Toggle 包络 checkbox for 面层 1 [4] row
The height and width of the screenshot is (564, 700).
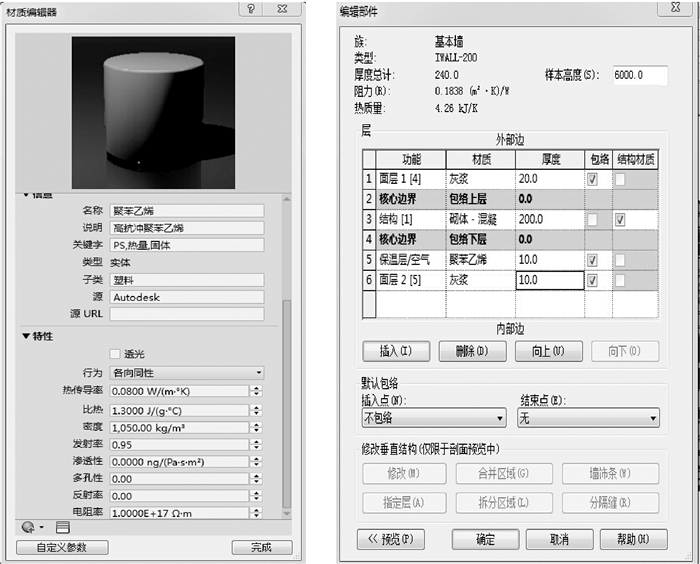(x=592, y=180)
